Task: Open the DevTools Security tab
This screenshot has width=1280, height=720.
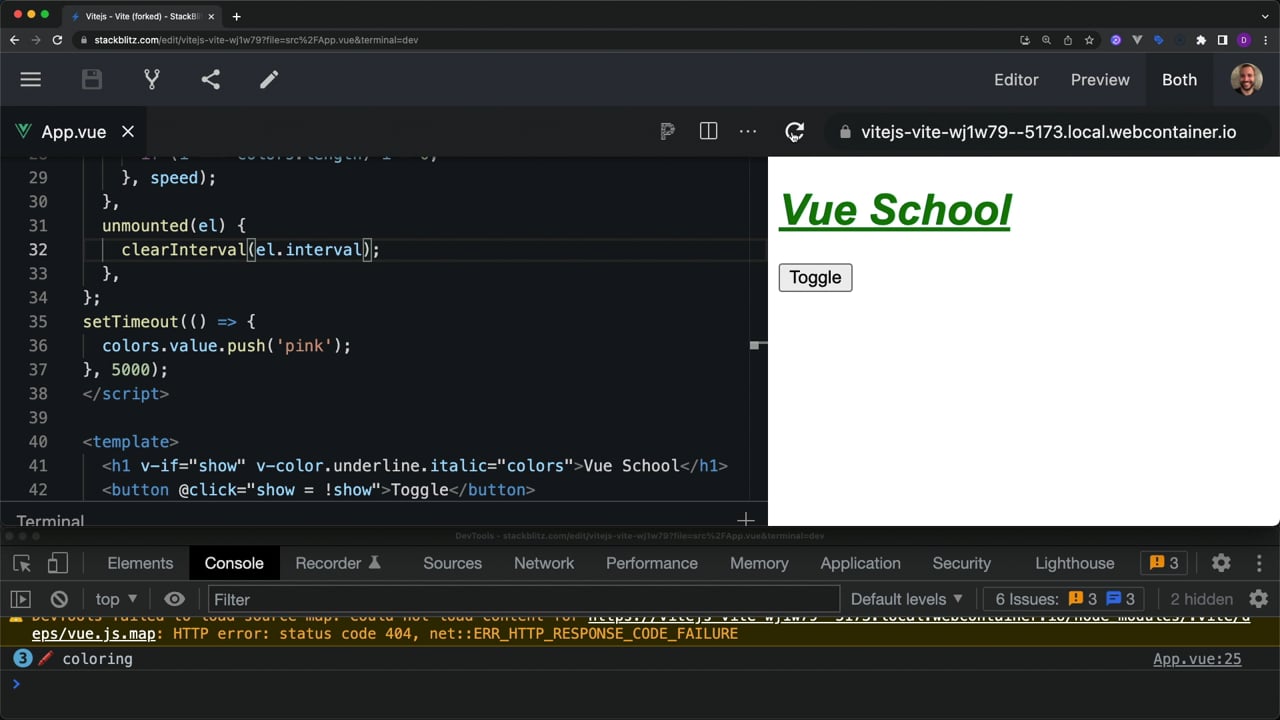Action: click(961, 563)
